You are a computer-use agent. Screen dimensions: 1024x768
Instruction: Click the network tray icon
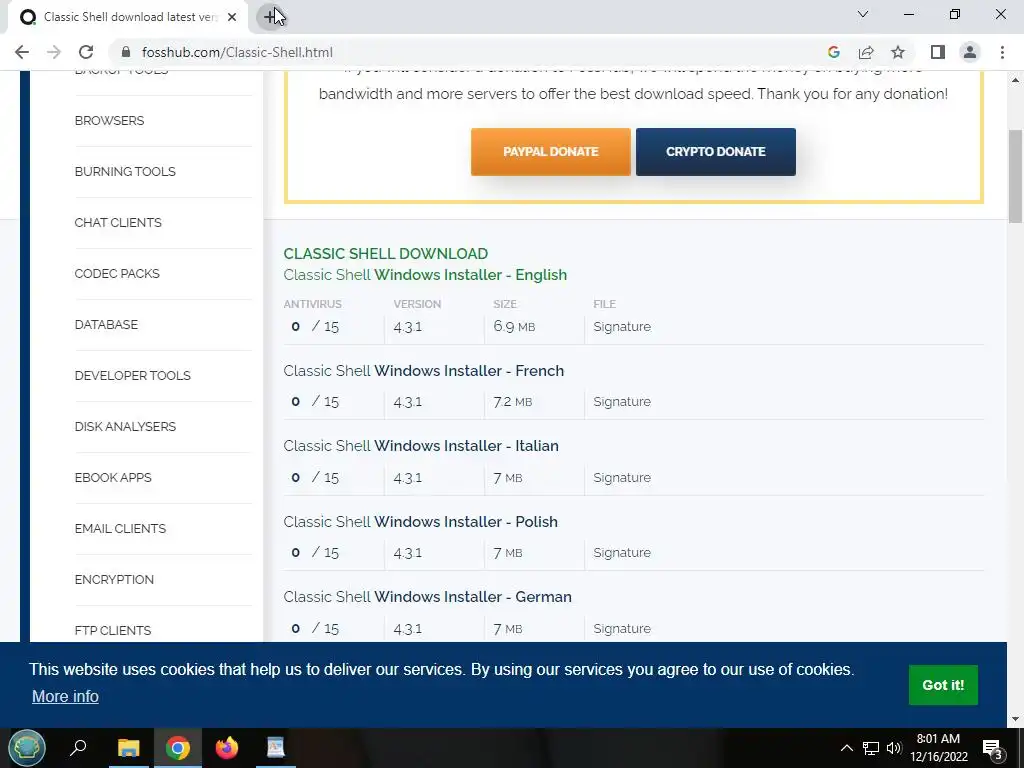[871, 748]
